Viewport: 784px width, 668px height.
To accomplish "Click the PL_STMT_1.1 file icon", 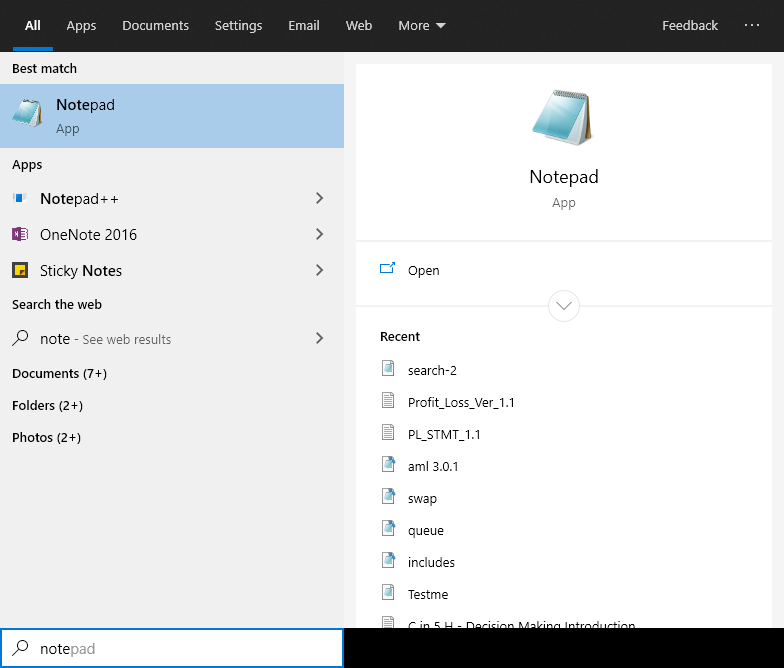I will pos(388,432).
